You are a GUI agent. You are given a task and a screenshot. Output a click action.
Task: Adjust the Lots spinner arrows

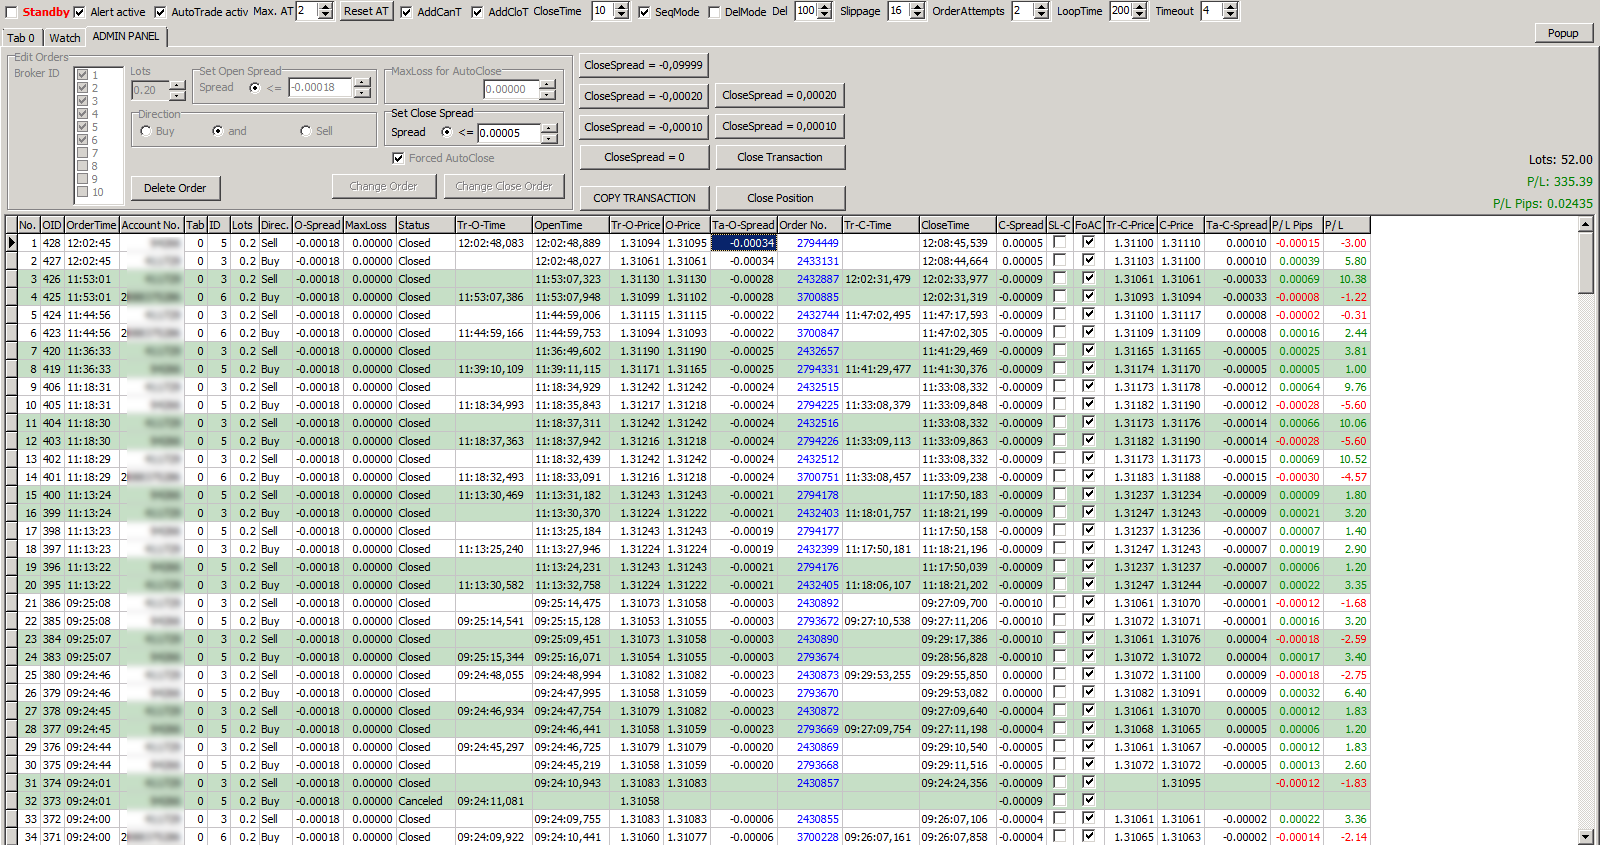point(177,90)
